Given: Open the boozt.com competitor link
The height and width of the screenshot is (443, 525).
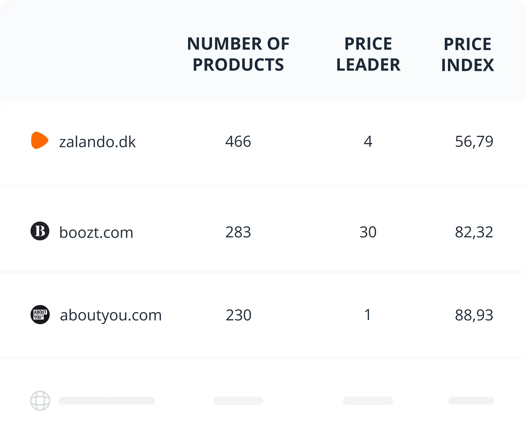Looking at the screenshot, I should (x=96, y=232).
